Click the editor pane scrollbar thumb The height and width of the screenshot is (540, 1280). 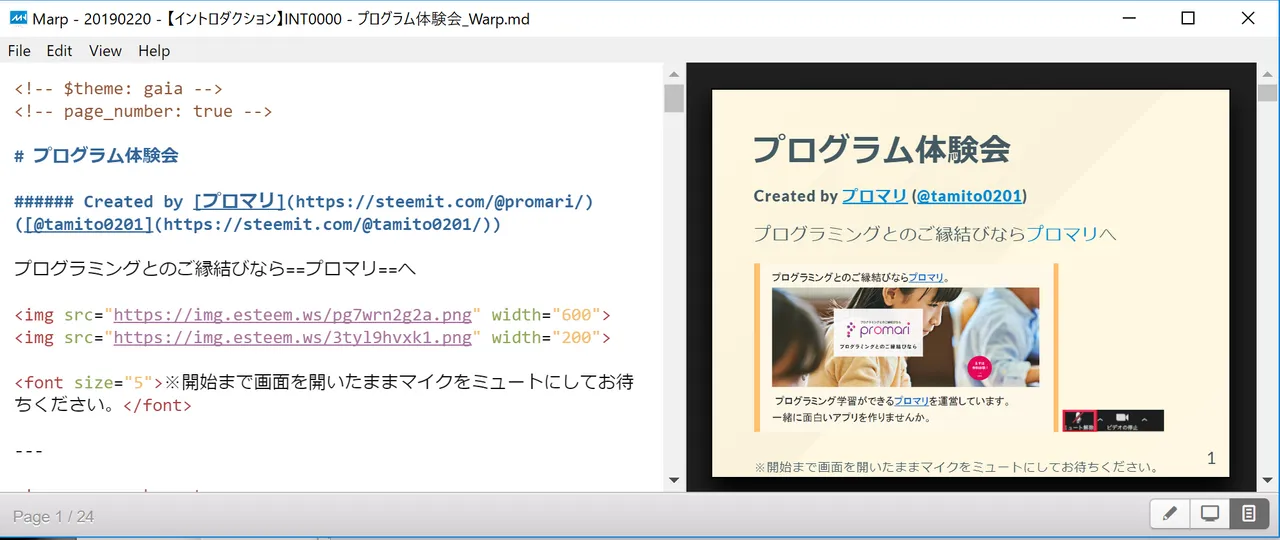point(674,99)
